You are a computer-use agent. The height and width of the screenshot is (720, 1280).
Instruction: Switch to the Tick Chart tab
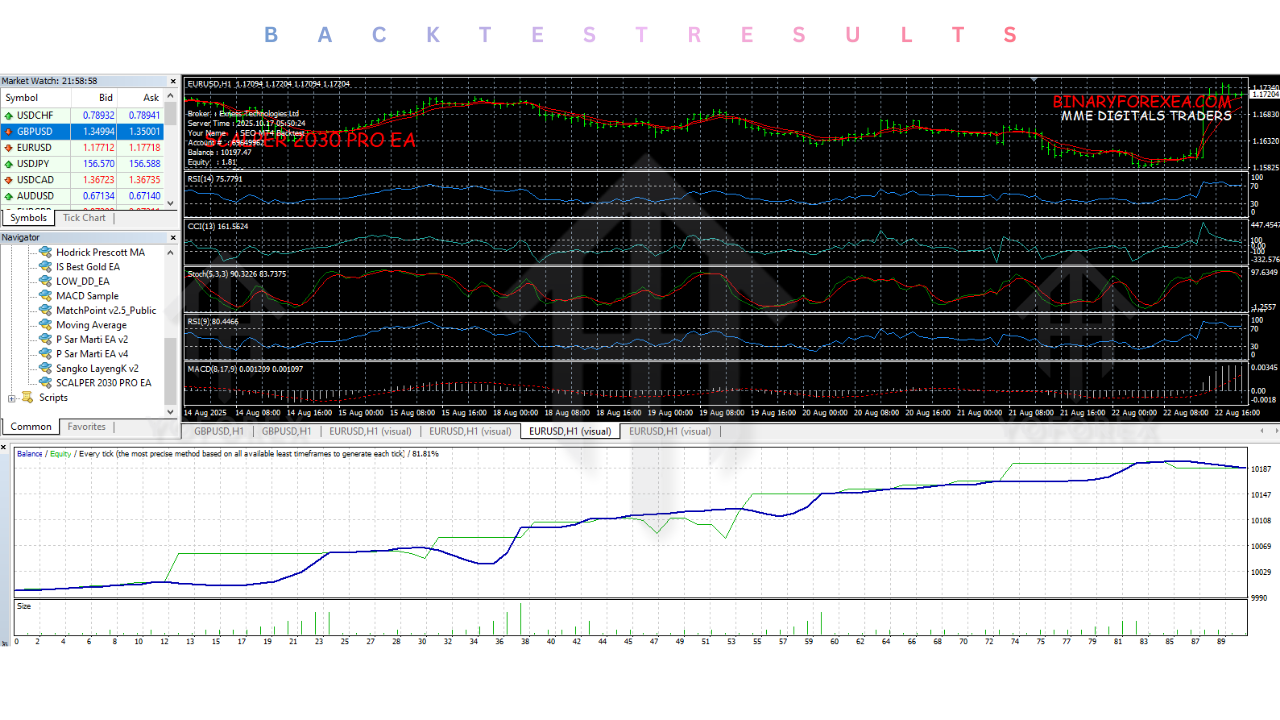click(84, 217)
